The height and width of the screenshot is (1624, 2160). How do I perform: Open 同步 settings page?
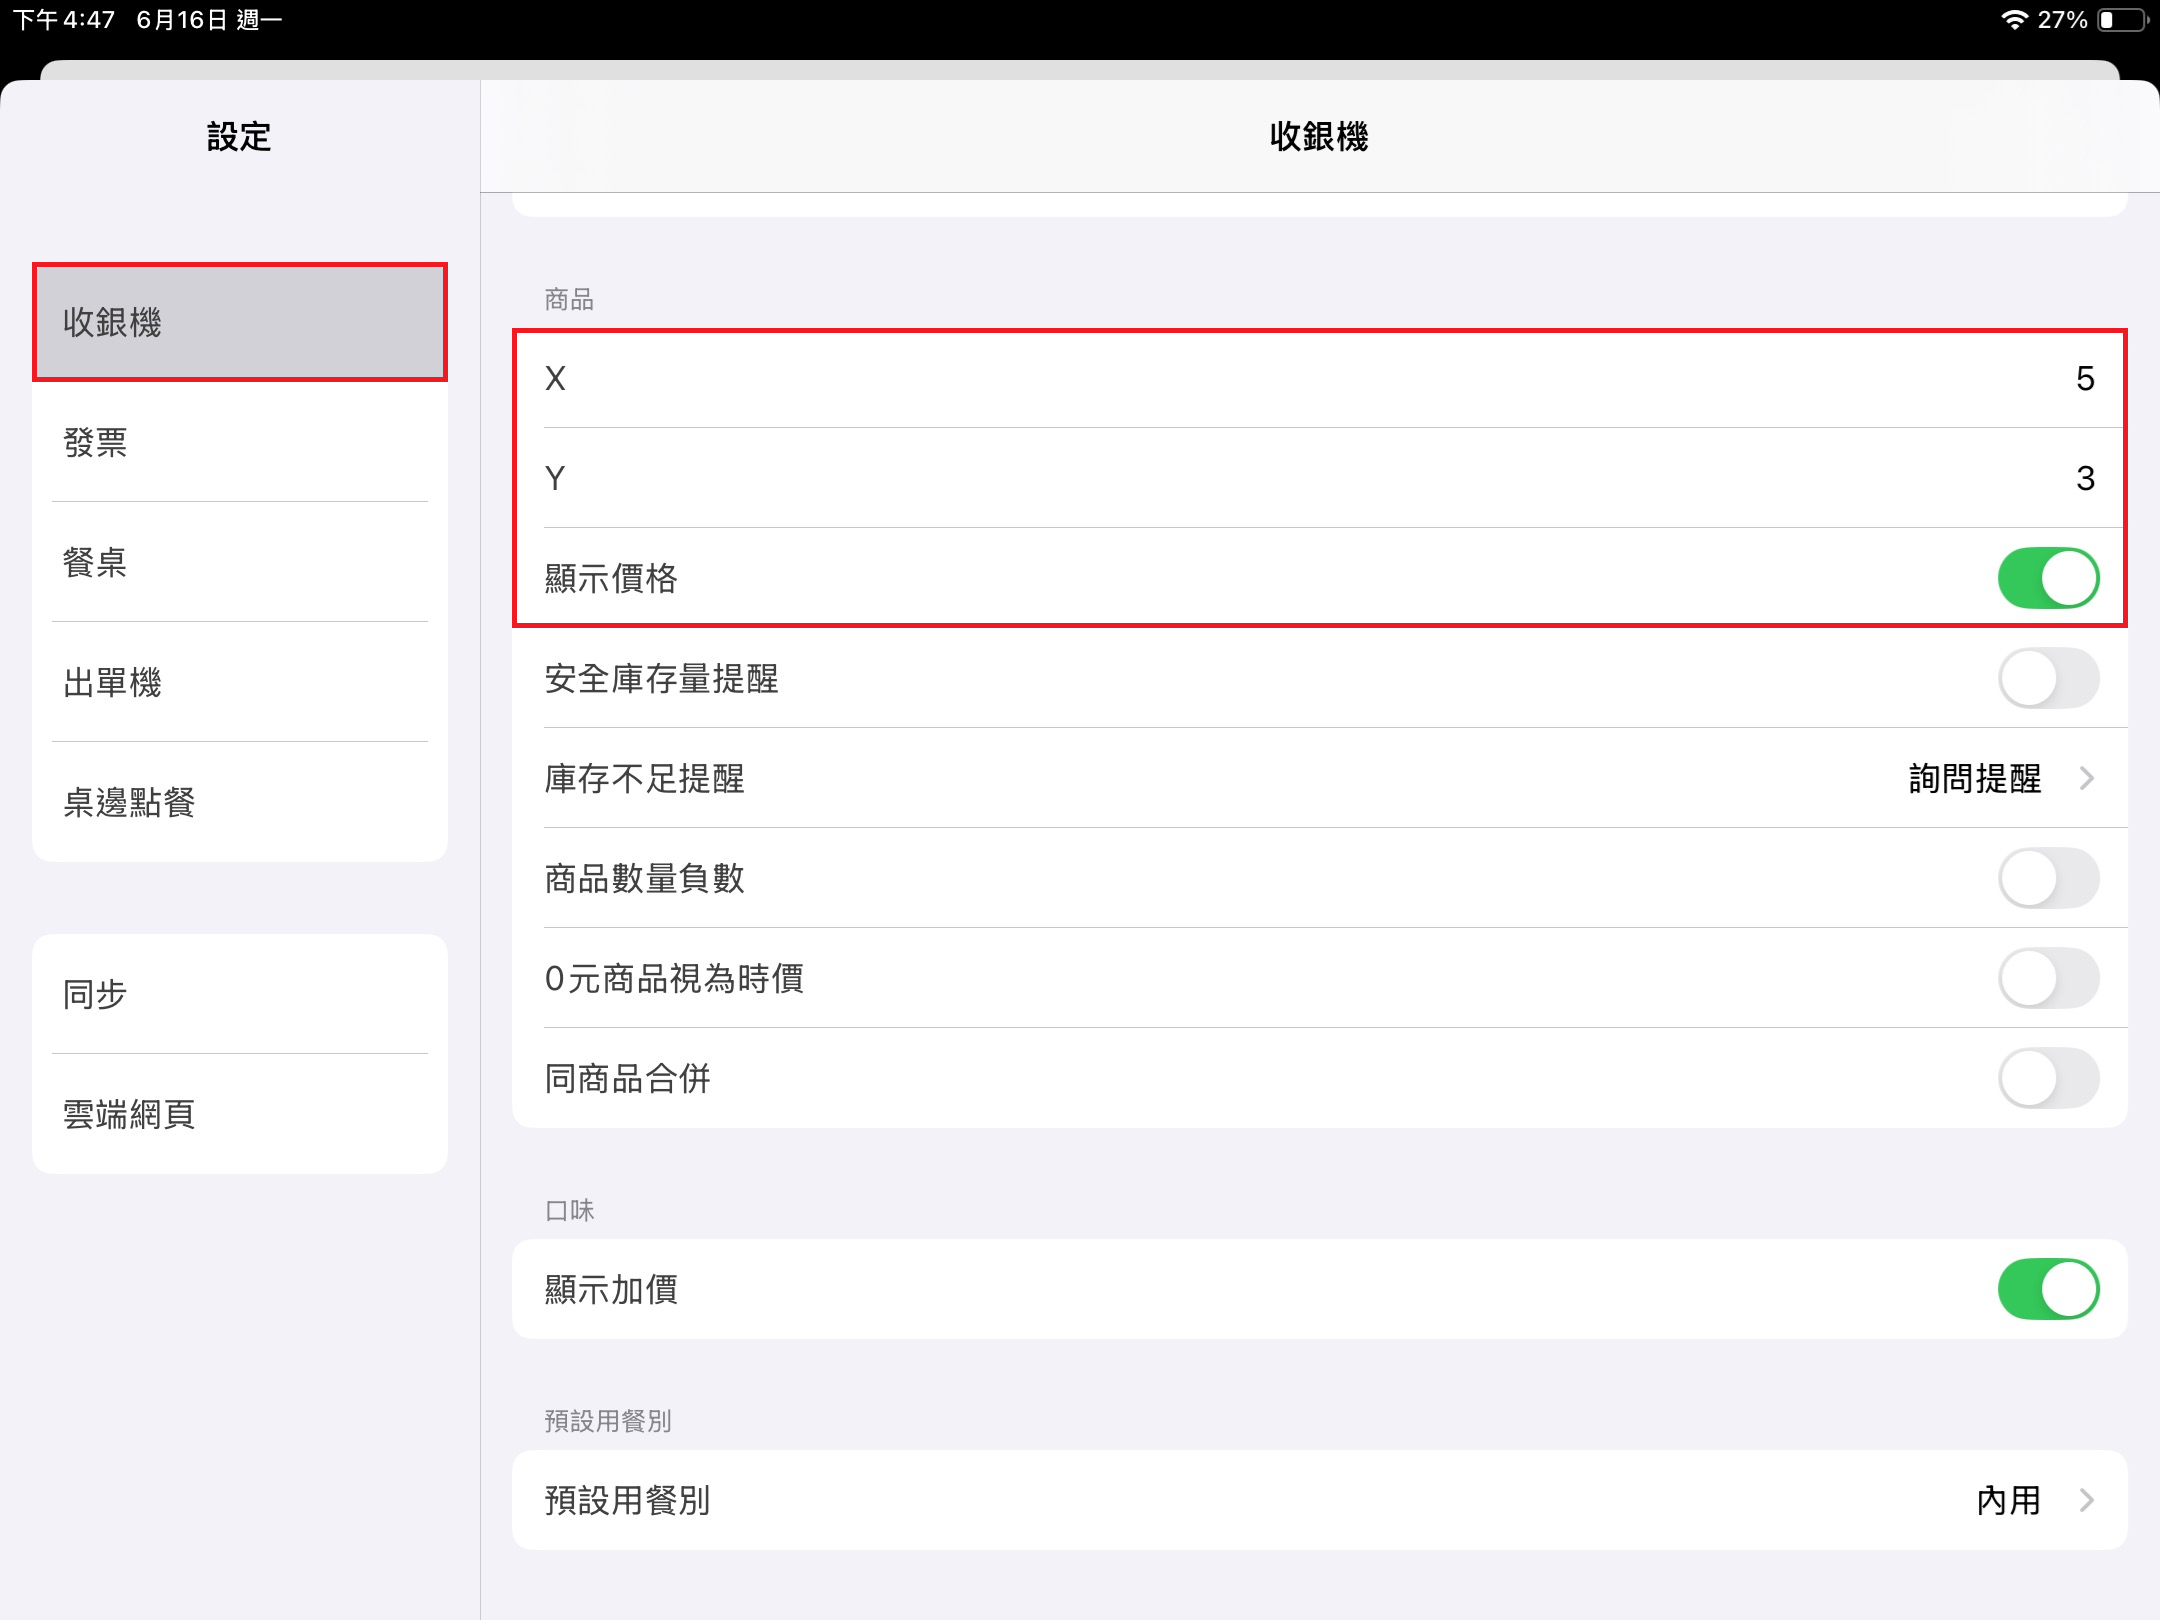pos(240,994)
